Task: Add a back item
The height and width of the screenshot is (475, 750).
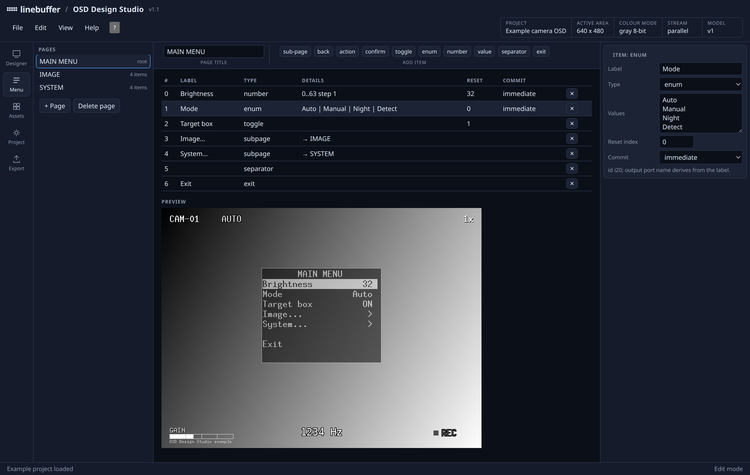Action: (x=323, y=52)
